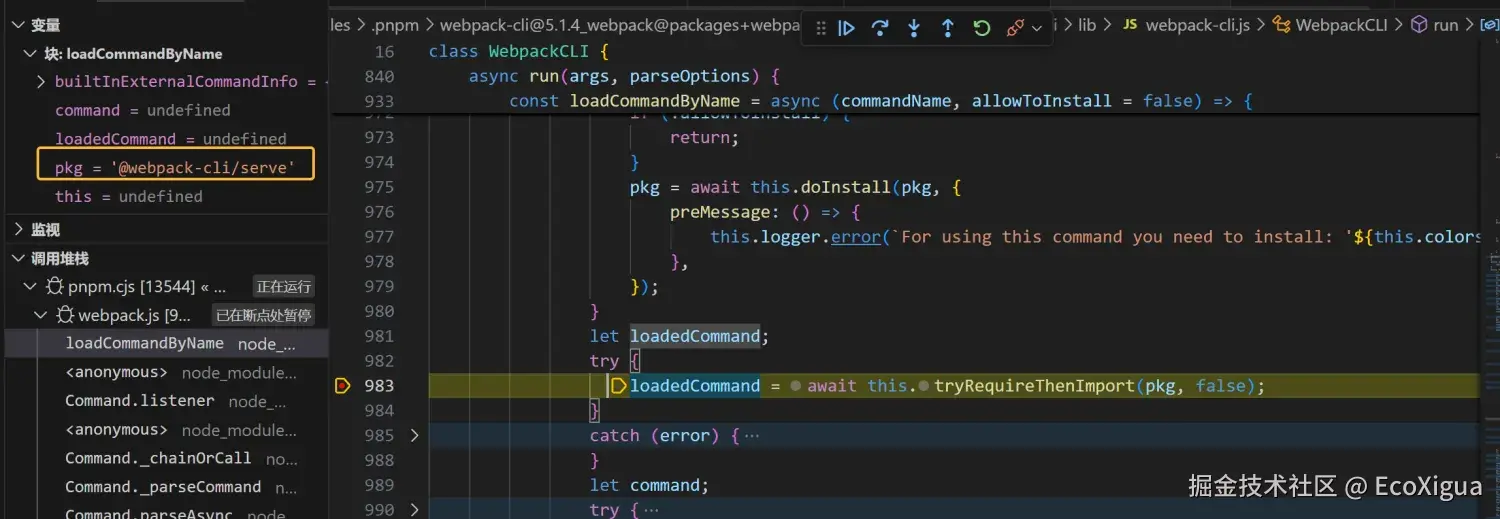Disconnect the debugger via plug icon
Image resolution: width=1500 pixels, height=519 pixels.
[1015, 28]
